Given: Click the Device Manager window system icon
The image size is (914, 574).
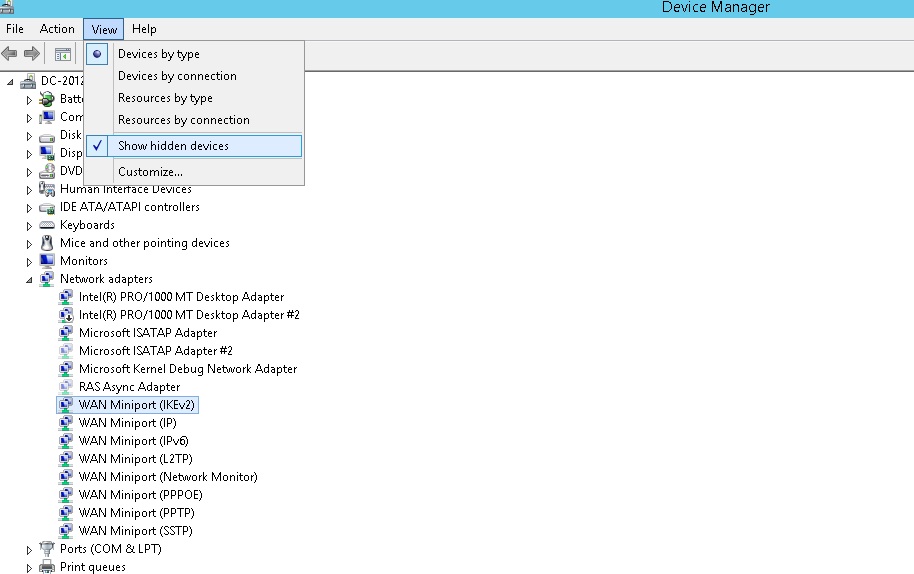Looking at the screenshot, I should pyautogui.click(x=7, y=7).
